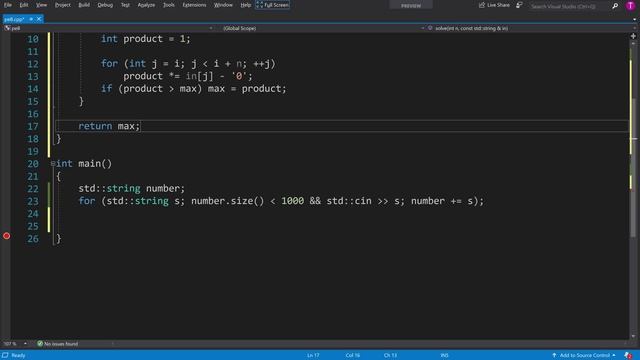Close the pe8.cpp tab
Image resolution: width=640 pixels, height=360 pixels.
(39, 19)
